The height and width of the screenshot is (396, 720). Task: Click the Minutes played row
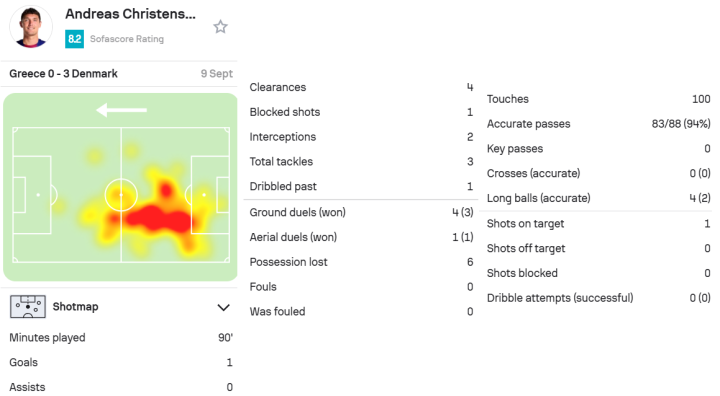(121, 338)
